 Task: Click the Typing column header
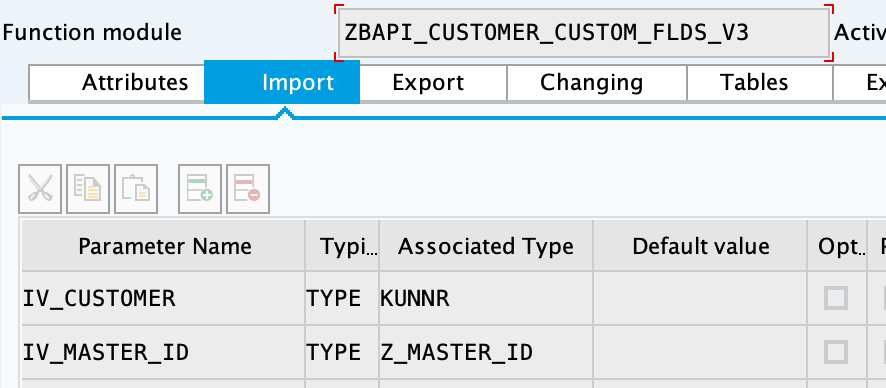click(342, 246)
